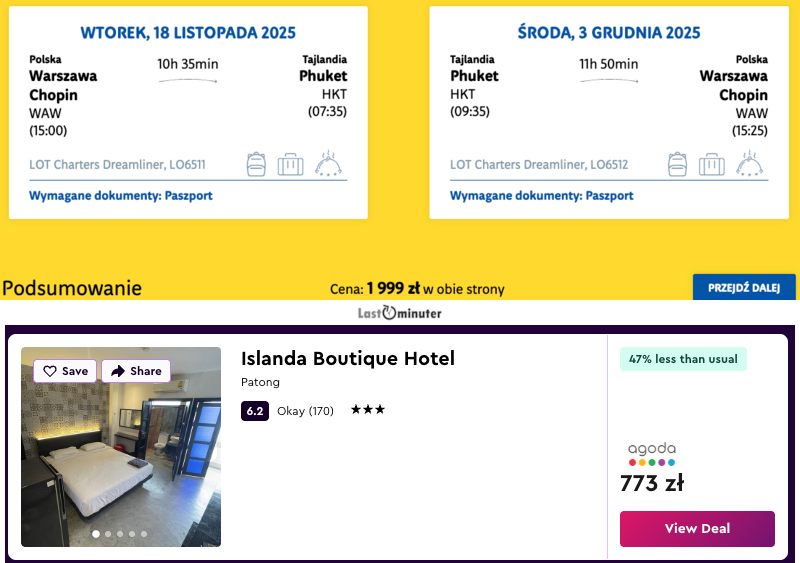The height and width of the screenshot is (563, 800).
Task: Click the 47% less than usual badge
Action: tap(683, 359)
